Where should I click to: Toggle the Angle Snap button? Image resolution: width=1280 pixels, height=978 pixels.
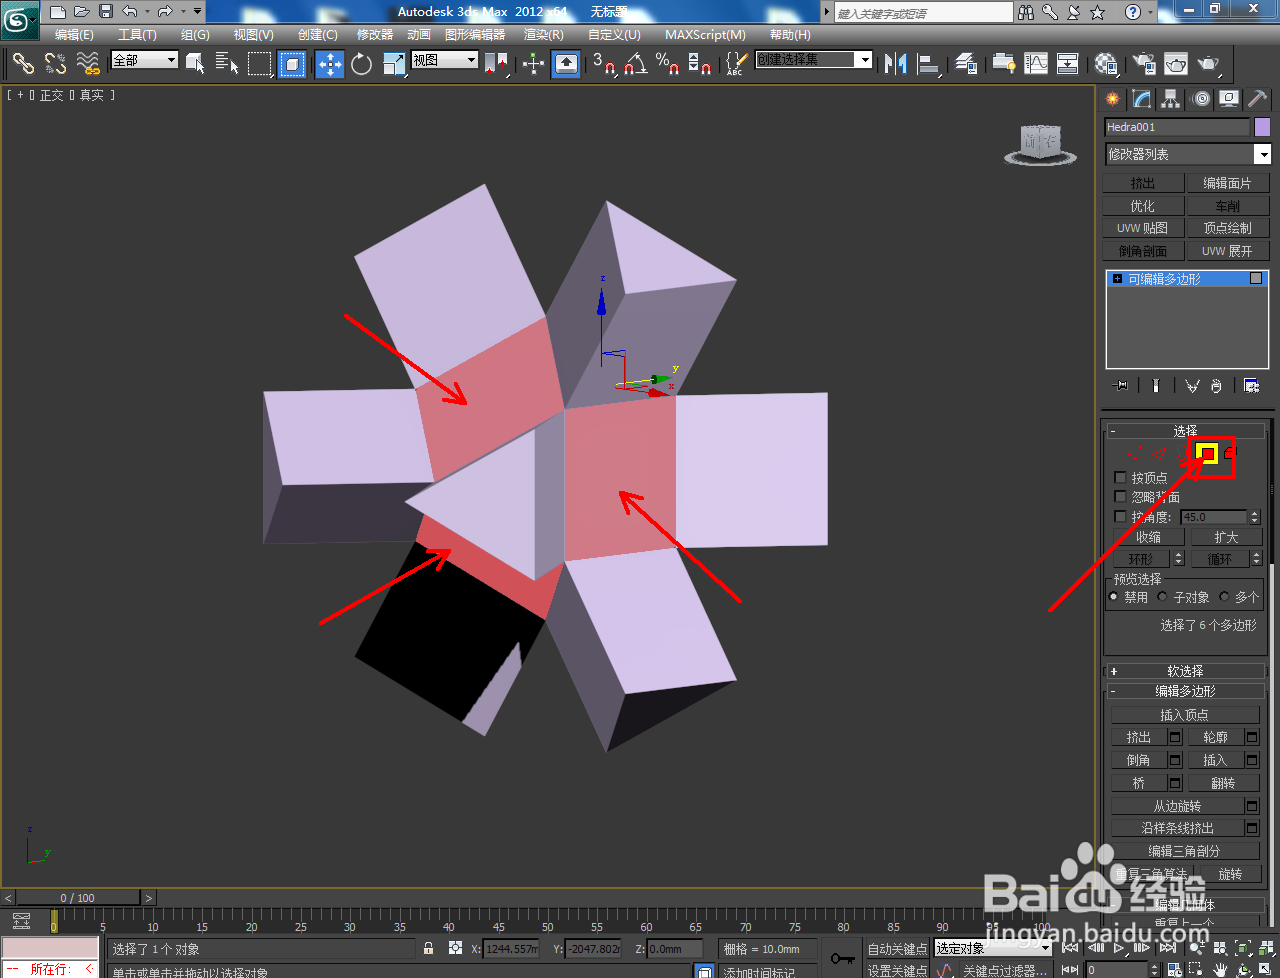click(x=636, y=64)
